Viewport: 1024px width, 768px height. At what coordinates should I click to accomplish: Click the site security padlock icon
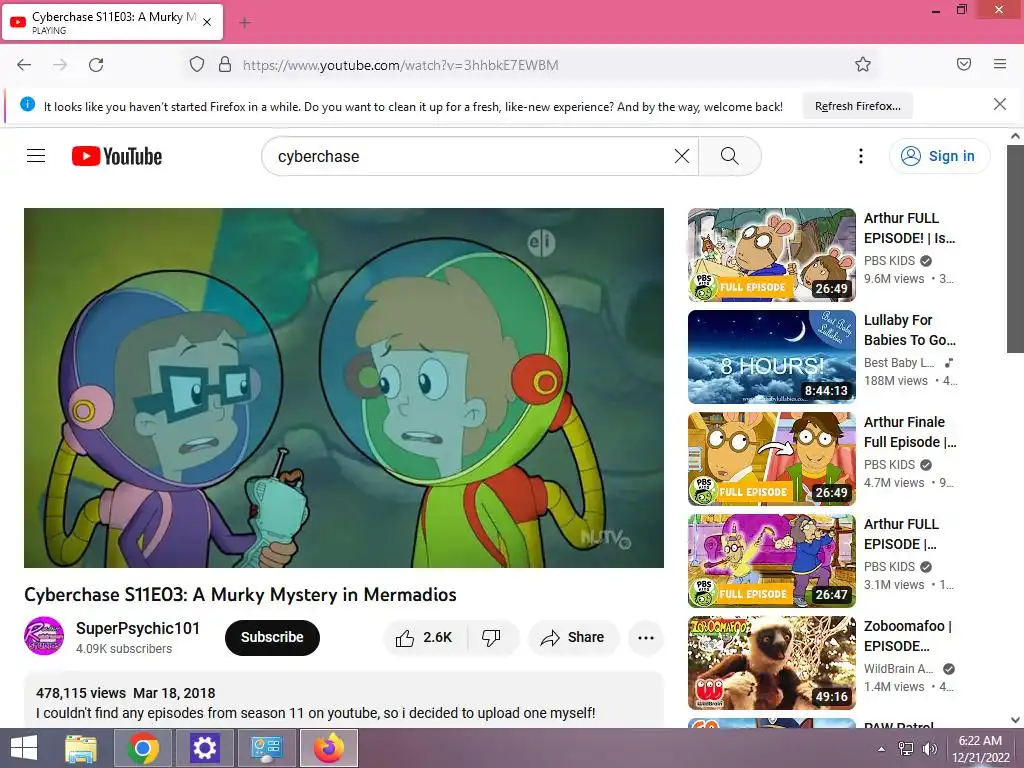225,65
